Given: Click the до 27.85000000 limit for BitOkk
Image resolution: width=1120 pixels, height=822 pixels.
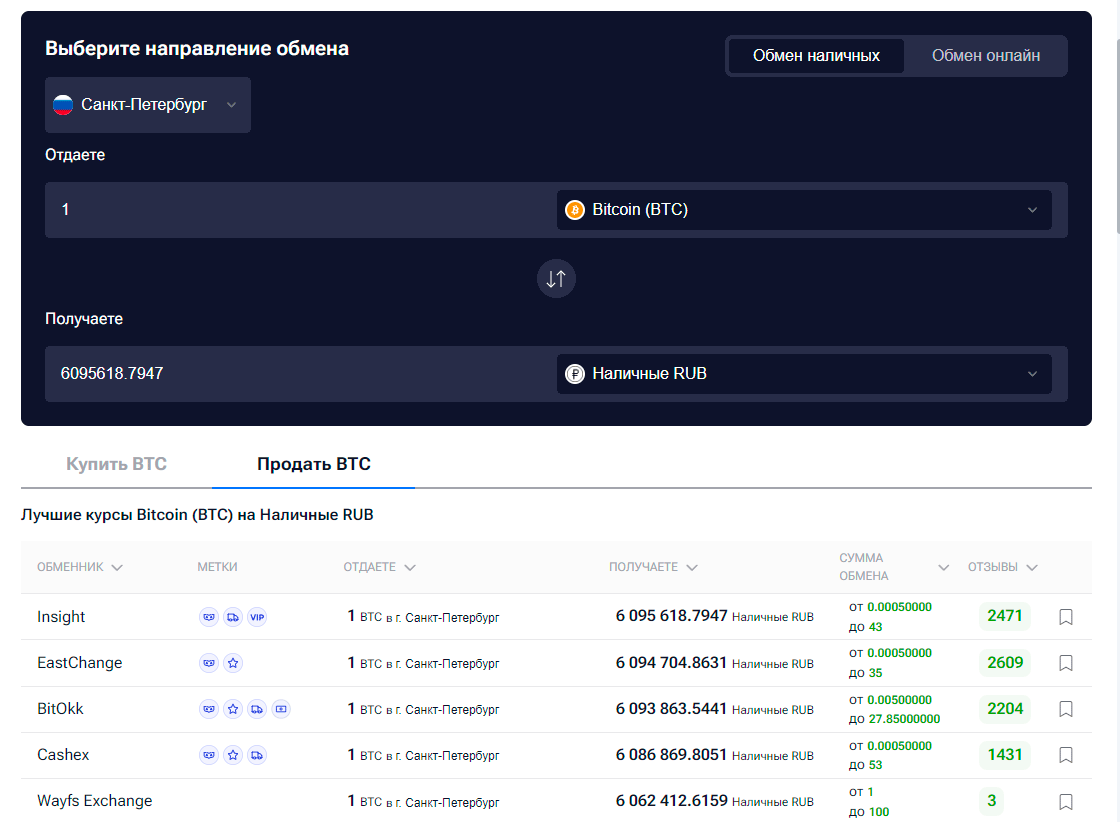Looking at the screenshot, I should click(894, 719).
